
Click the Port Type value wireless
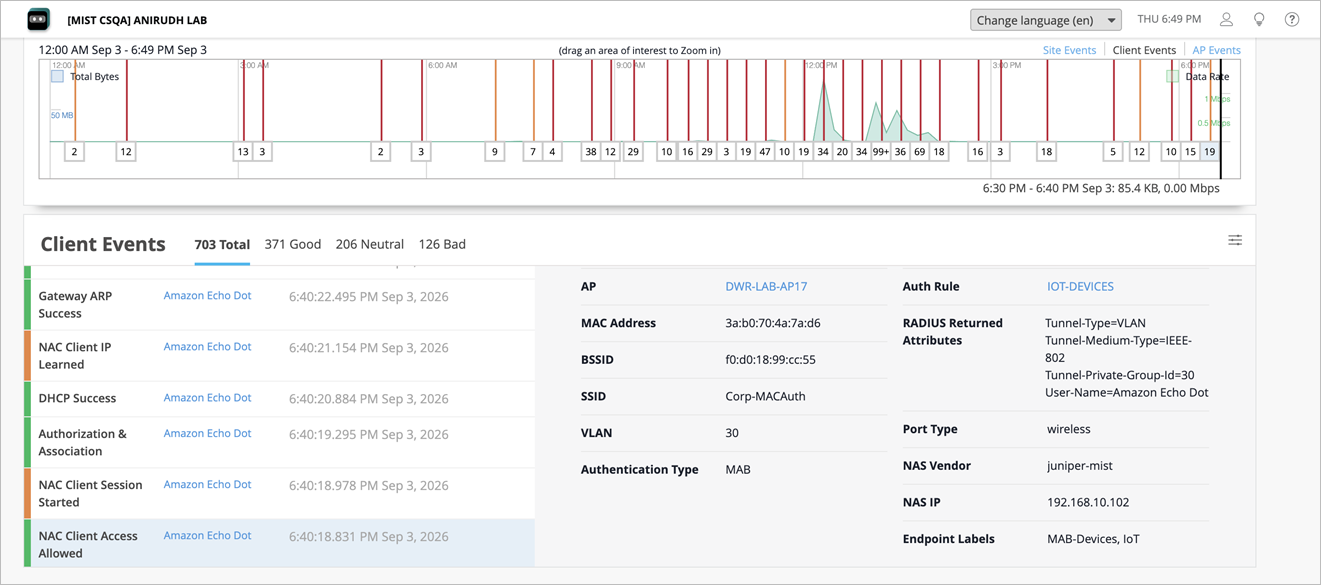click(1069, 429)
